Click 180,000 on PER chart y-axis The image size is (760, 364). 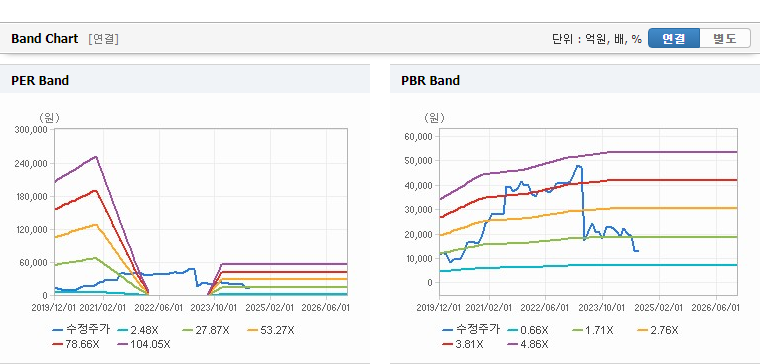pyautogui.click(x=32, y=196)
